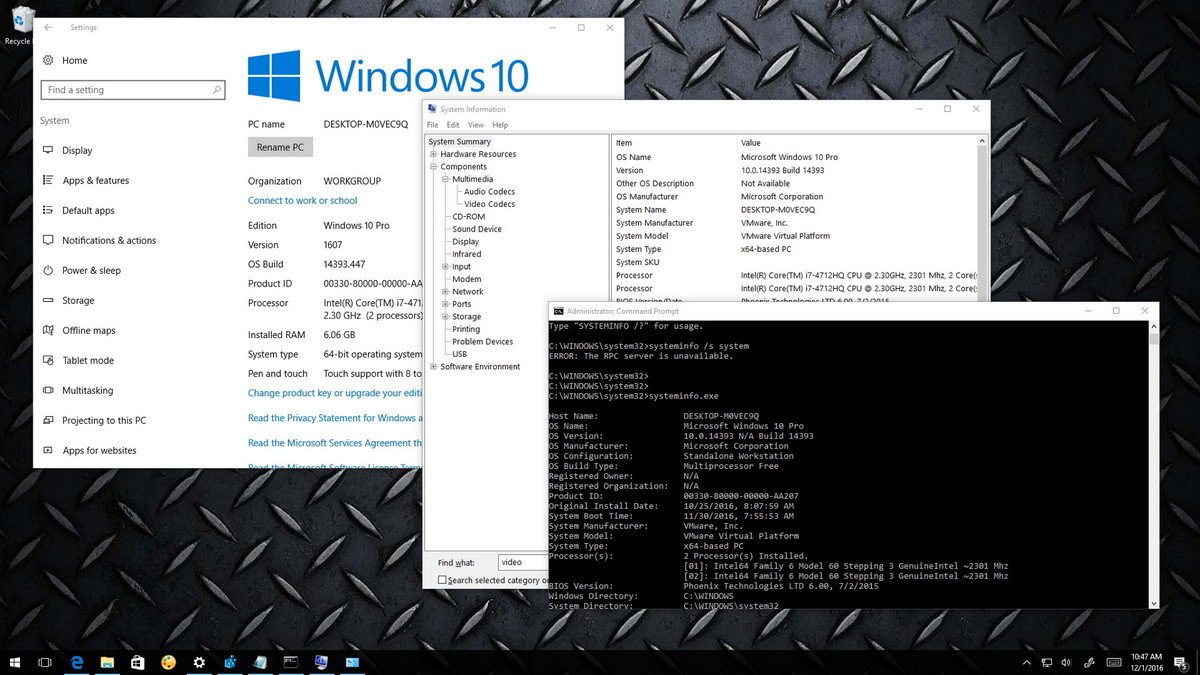
Task: Click the back arrow in Settings
Action: tap(48, 27)
